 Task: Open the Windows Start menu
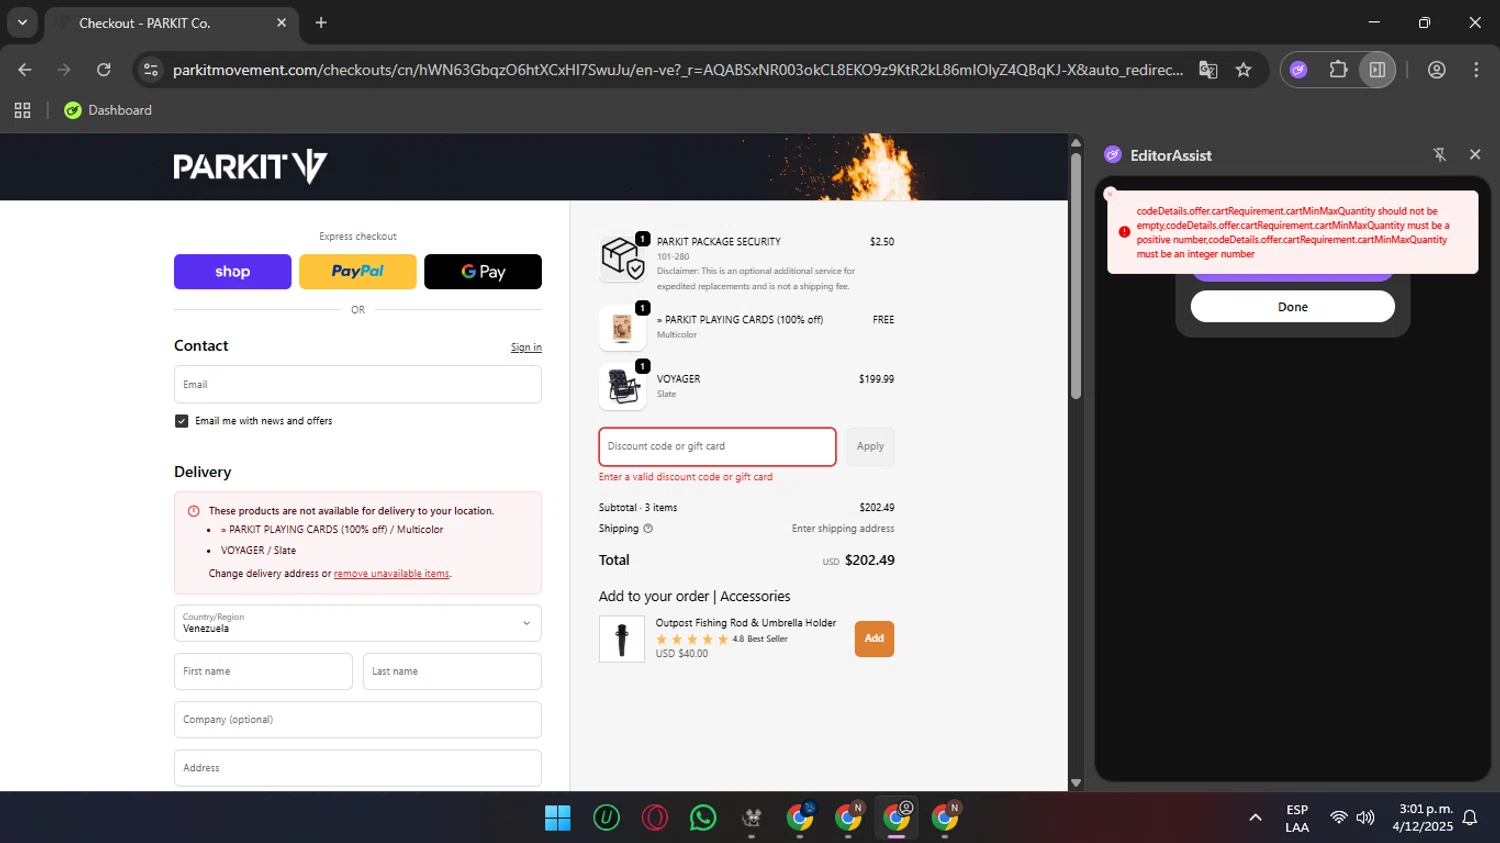[557, 818]
